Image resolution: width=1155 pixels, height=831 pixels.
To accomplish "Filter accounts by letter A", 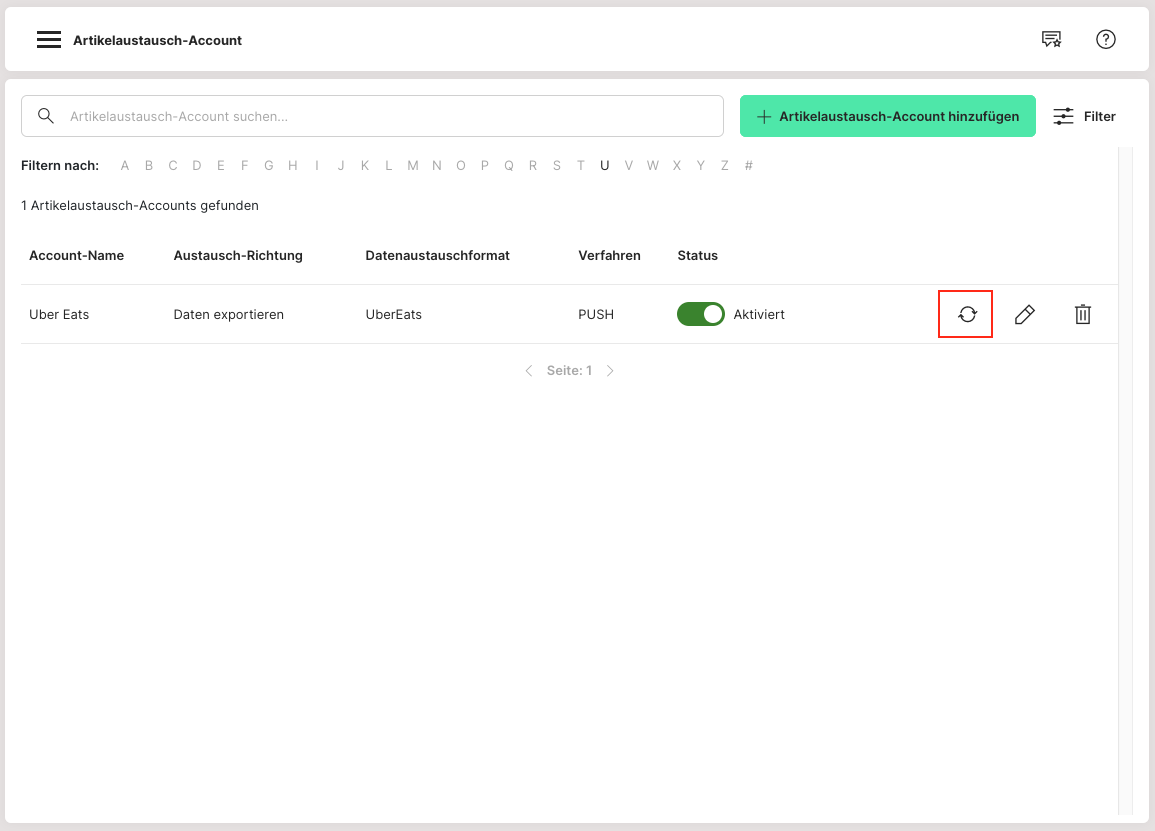I will (x=125, y=166).
